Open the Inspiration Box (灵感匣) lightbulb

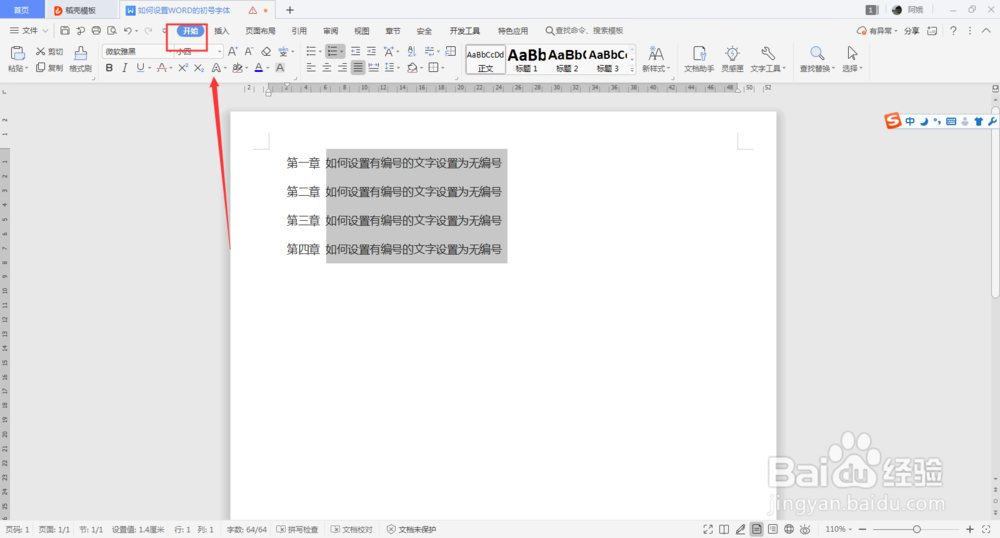tap(732, 59)
